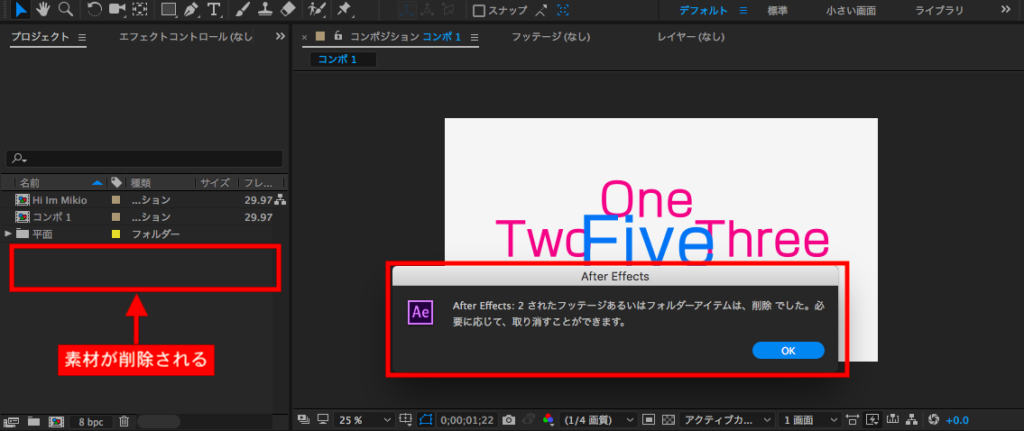Select the Rotation tool
The height and width of the screenshot is (431, 1024).
click(94, 9)
